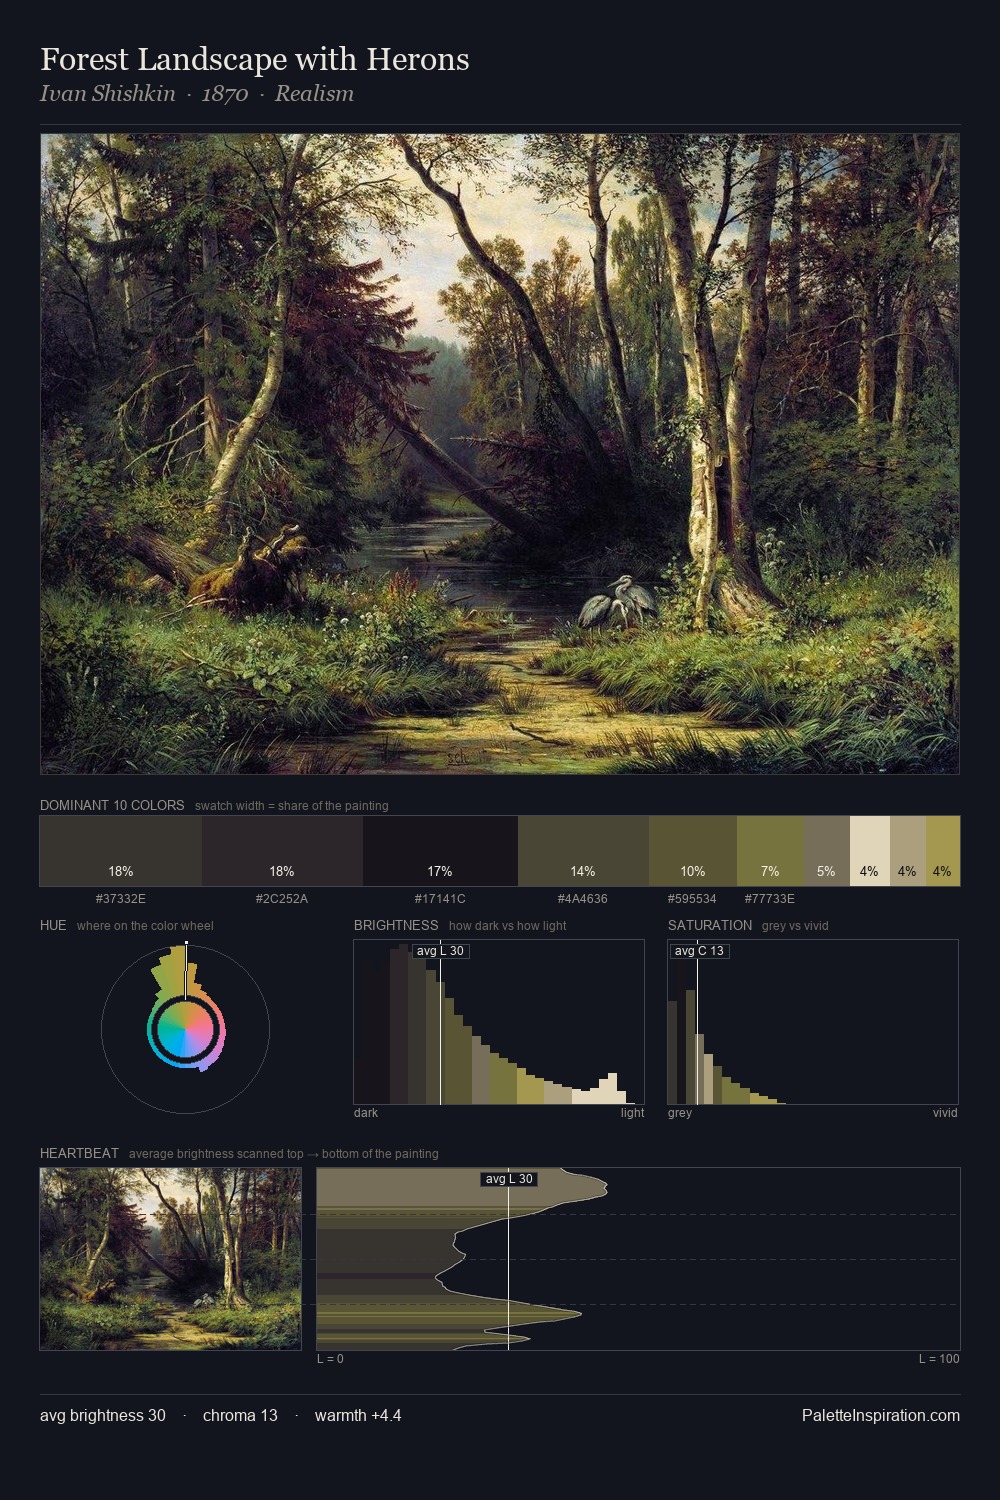Click the 'where on the color wheel' caption
Viewport: 1000px width, 1500px height.
(x=145, y=926)
